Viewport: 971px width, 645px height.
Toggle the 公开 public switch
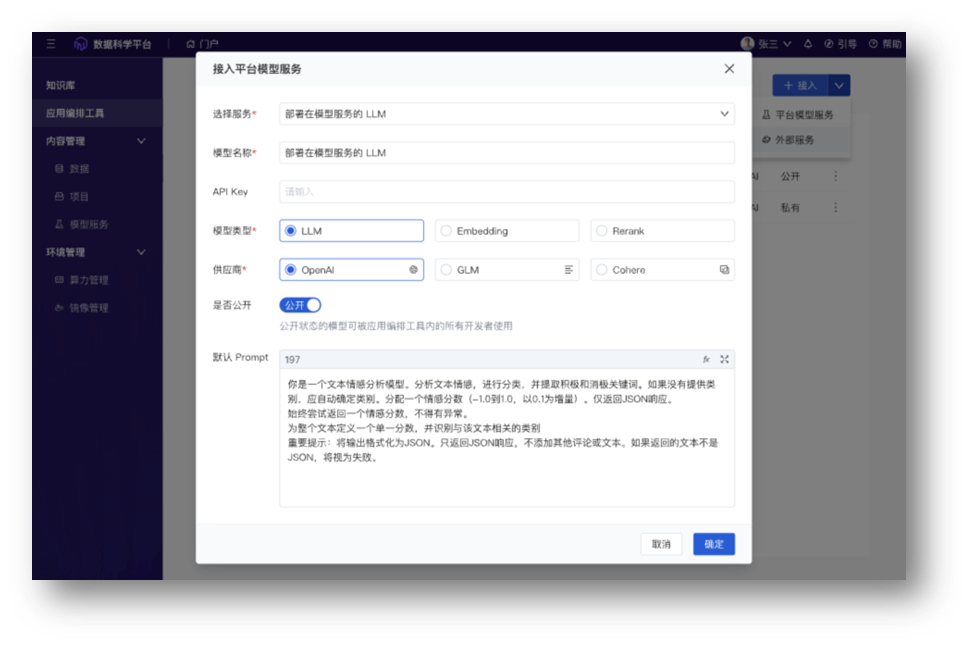[300, 305]
